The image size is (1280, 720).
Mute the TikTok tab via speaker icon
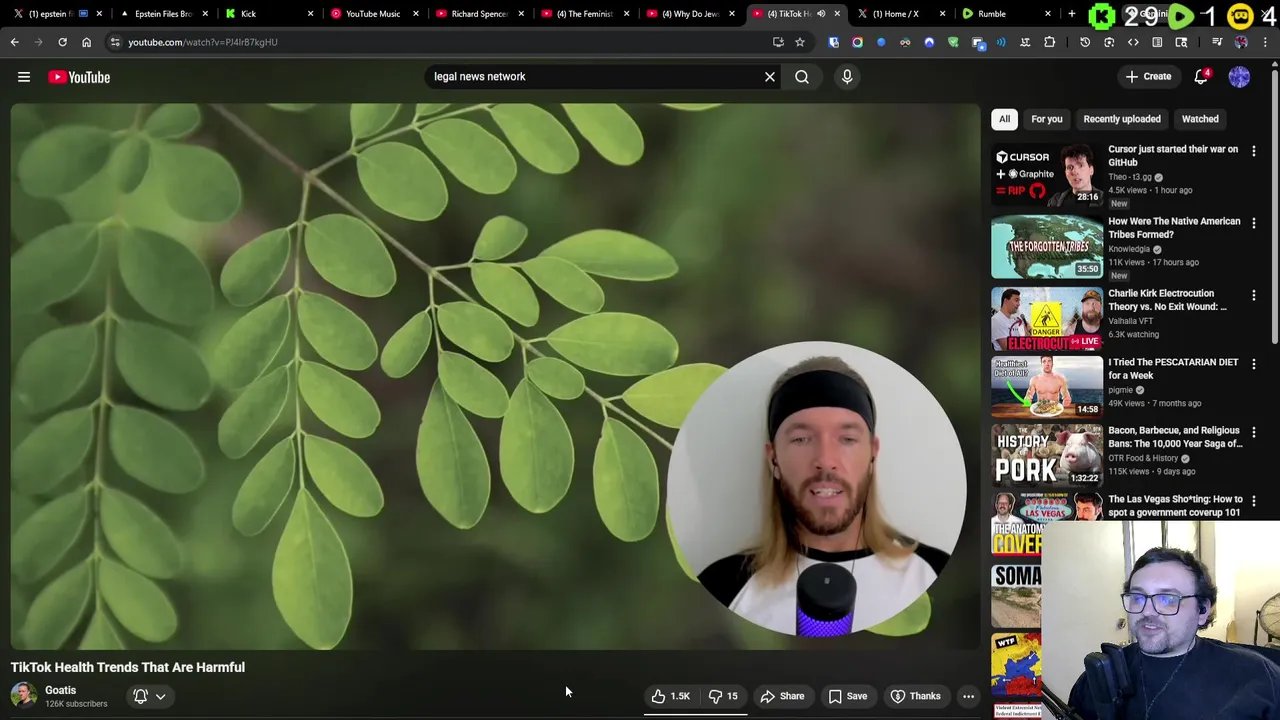pyautogui.click(x=821, y=13)
